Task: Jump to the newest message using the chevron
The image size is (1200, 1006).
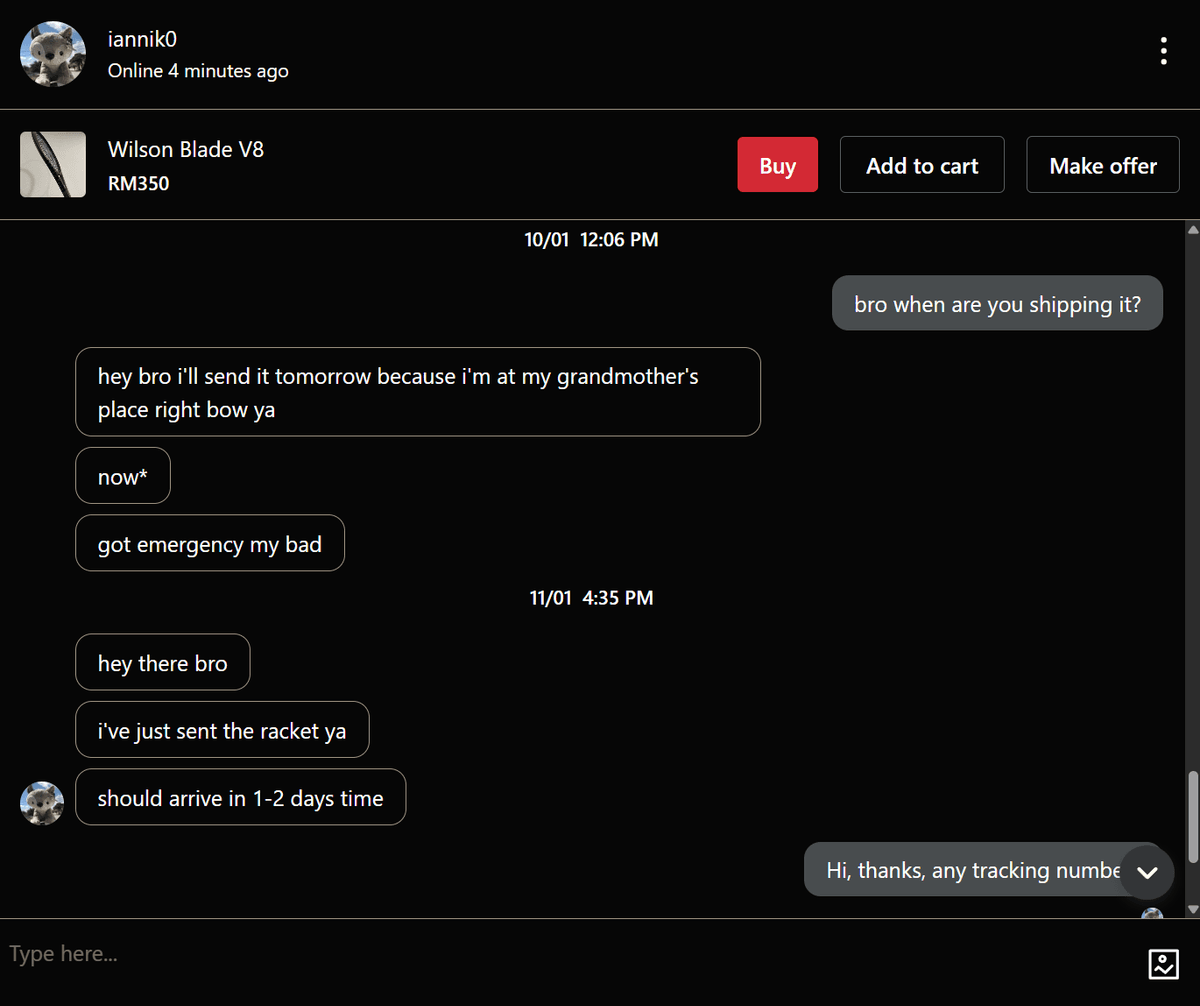Action: [1147, 872]
